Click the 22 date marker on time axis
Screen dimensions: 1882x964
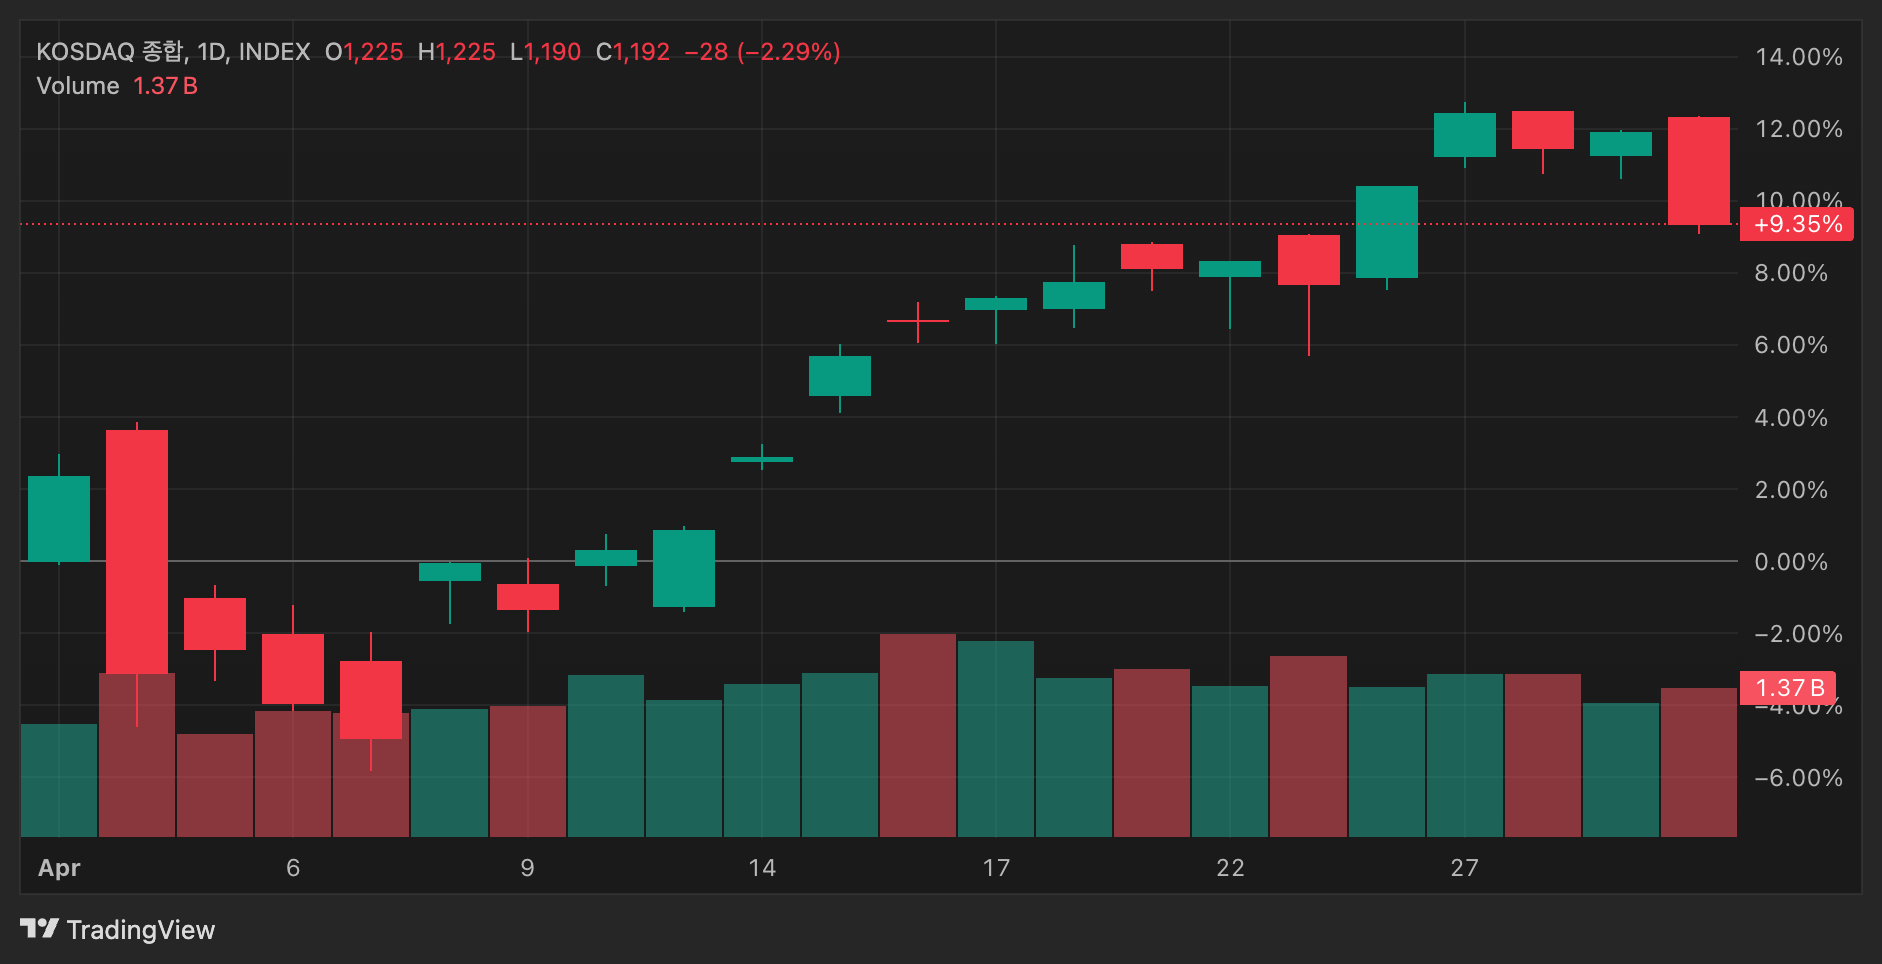pos(1230,868)
